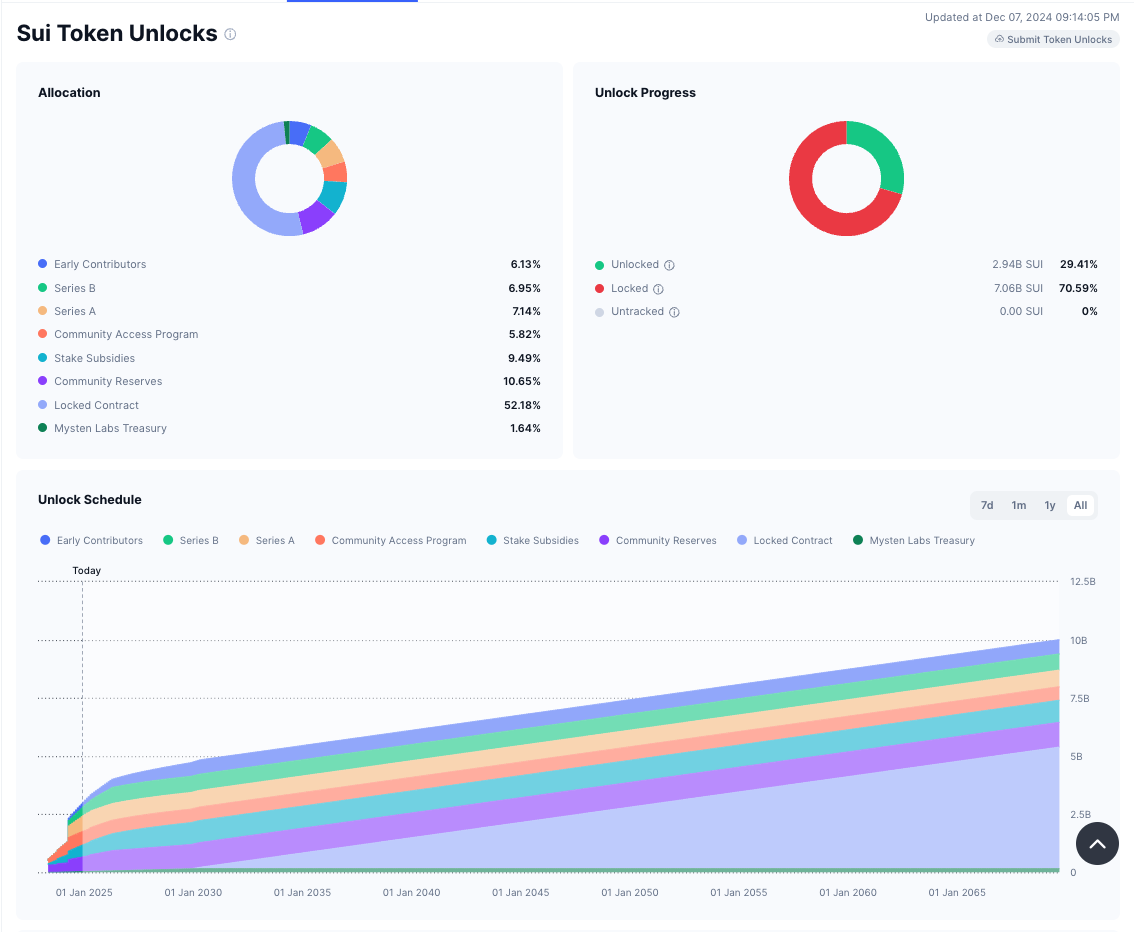
Task: Select the 9.49% allocation value
Action: point(524,358)
